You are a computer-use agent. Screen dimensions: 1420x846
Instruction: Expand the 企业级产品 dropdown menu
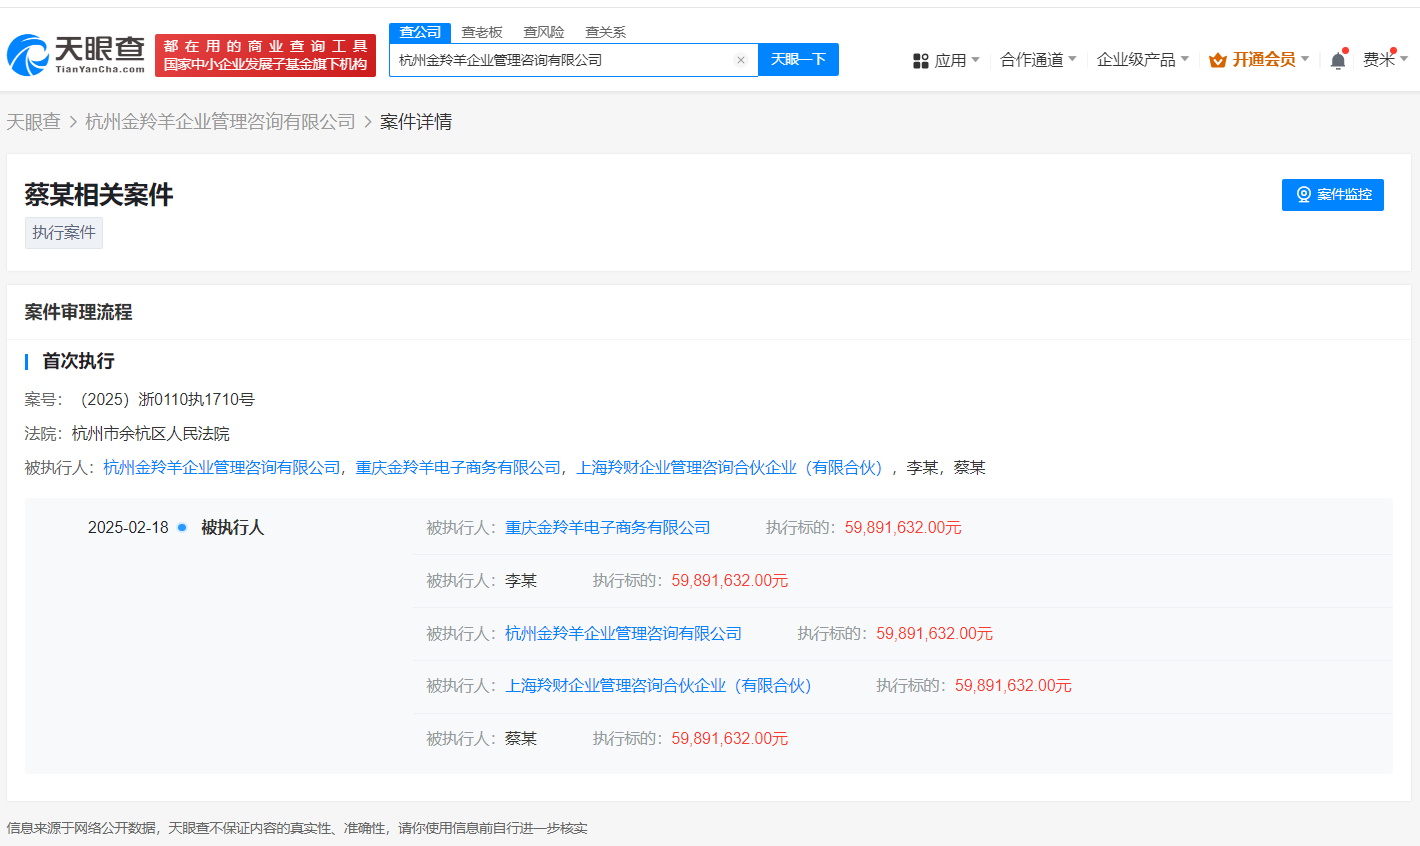1143,60
